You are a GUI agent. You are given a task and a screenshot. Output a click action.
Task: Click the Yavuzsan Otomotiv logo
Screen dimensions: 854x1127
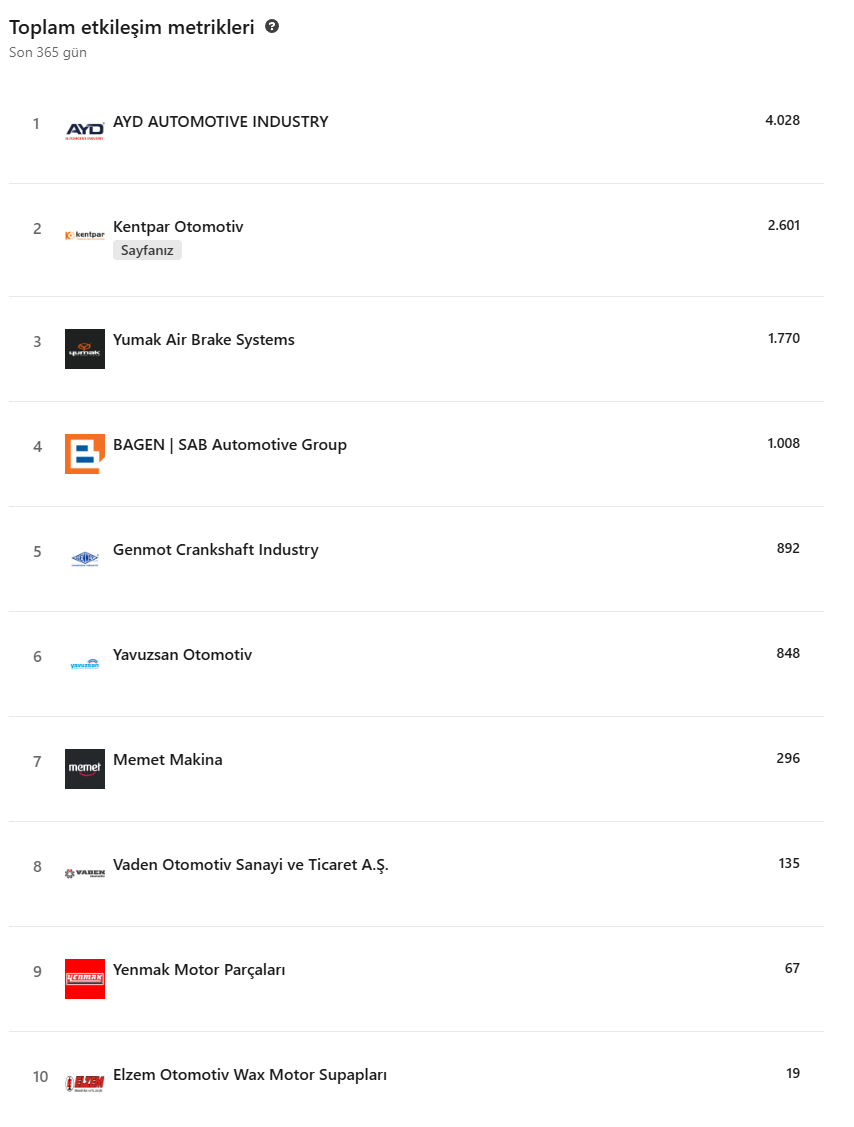85,664
